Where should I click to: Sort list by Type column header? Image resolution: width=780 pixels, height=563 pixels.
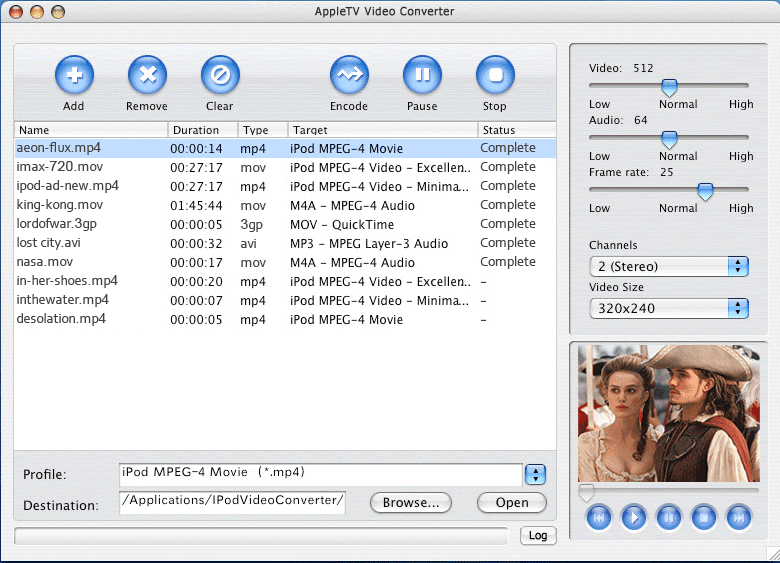click(263, 130)
